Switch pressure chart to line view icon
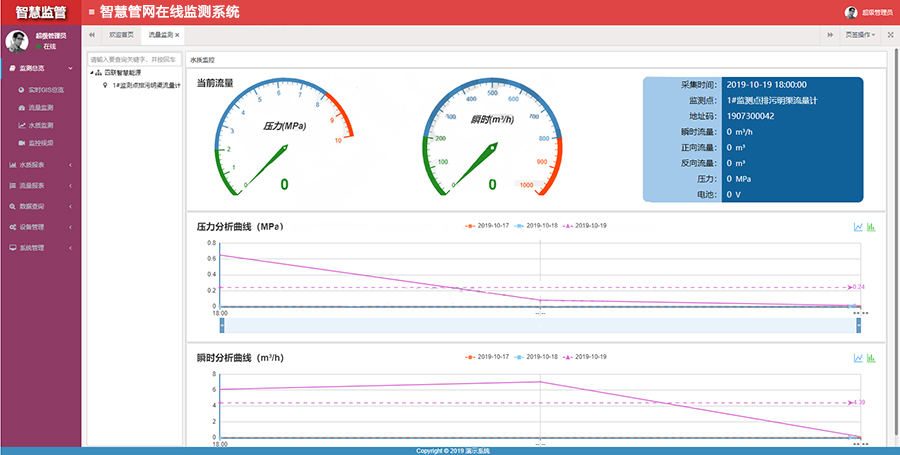The width and height of the screenshot is (900, 455). (x=858, y=227)
